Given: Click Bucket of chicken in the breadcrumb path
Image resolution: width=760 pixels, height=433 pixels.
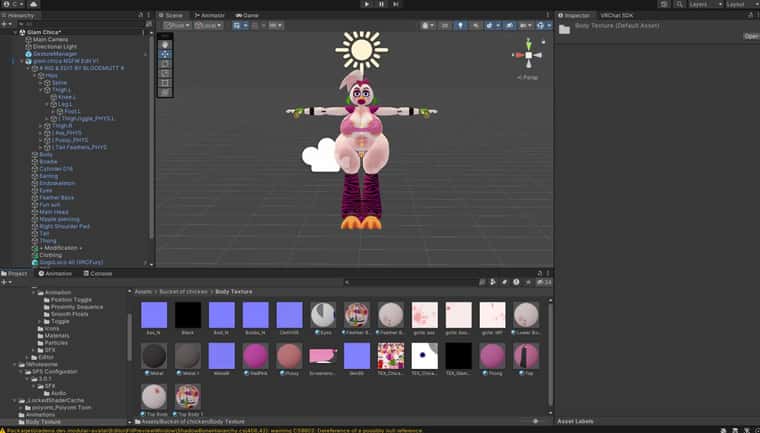Looking at the screenshot, I should click(x=183, y=291).
